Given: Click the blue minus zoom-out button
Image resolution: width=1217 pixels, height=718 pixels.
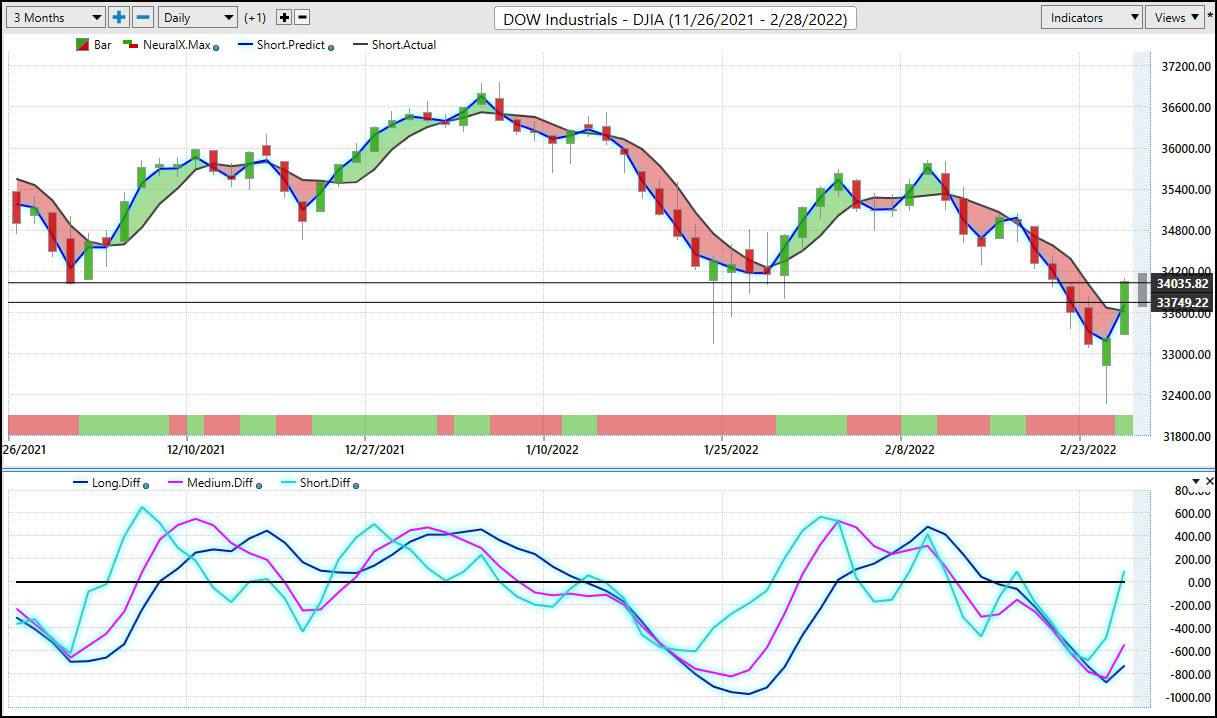Looking at the screenshot, I should [x=143, y=17].
